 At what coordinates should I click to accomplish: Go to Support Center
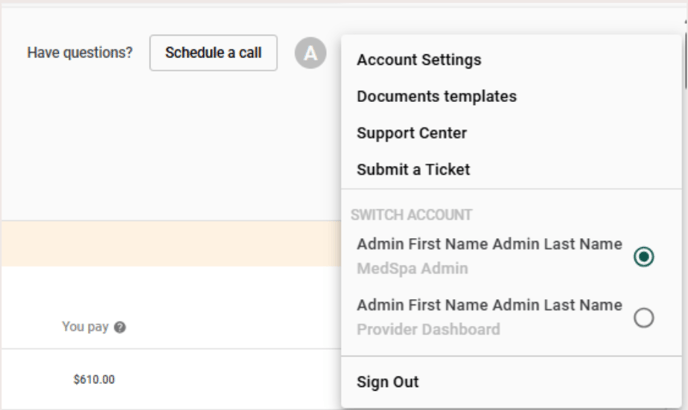pos(412,133)
